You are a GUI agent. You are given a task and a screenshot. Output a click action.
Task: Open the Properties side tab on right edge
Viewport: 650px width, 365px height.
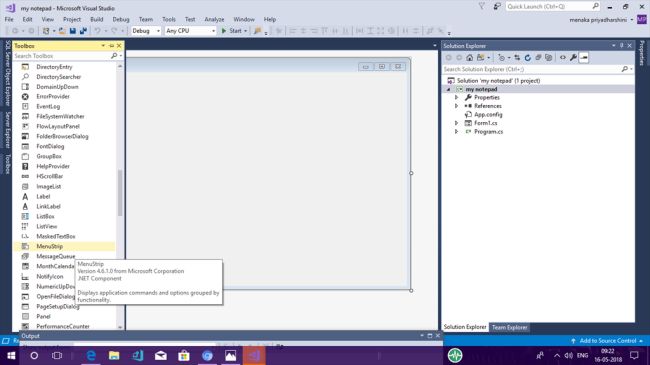(642, 53)
